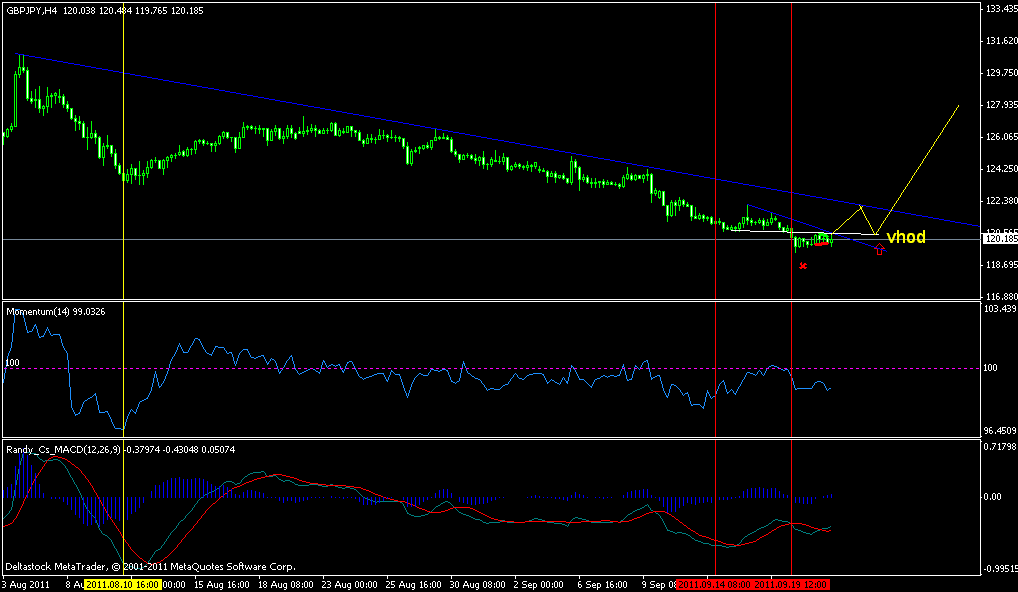Click the 127.935 price scale value
Image resolution: width=1018 pixels, height=592 pixels.
pyautogui.click(x=1000, y=105)
